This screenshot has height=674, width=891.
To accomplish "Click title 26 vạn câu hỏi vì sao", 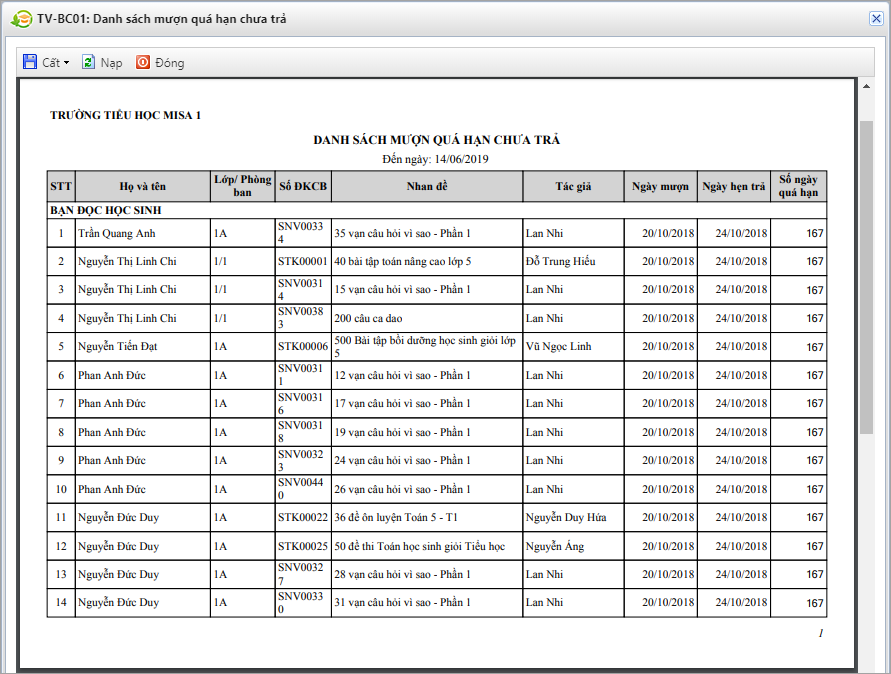I will tap(402, 489).
